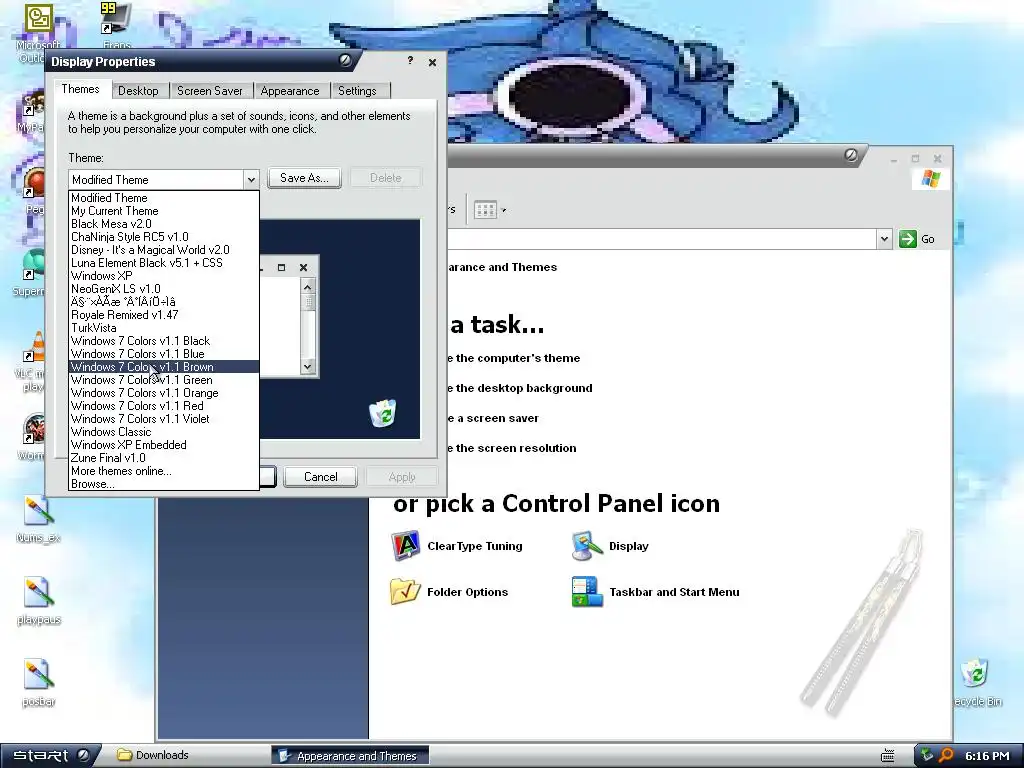Choose Windows XP theme from list
The height and width of the screenshot is (768, 1024).
click(164, 276)
